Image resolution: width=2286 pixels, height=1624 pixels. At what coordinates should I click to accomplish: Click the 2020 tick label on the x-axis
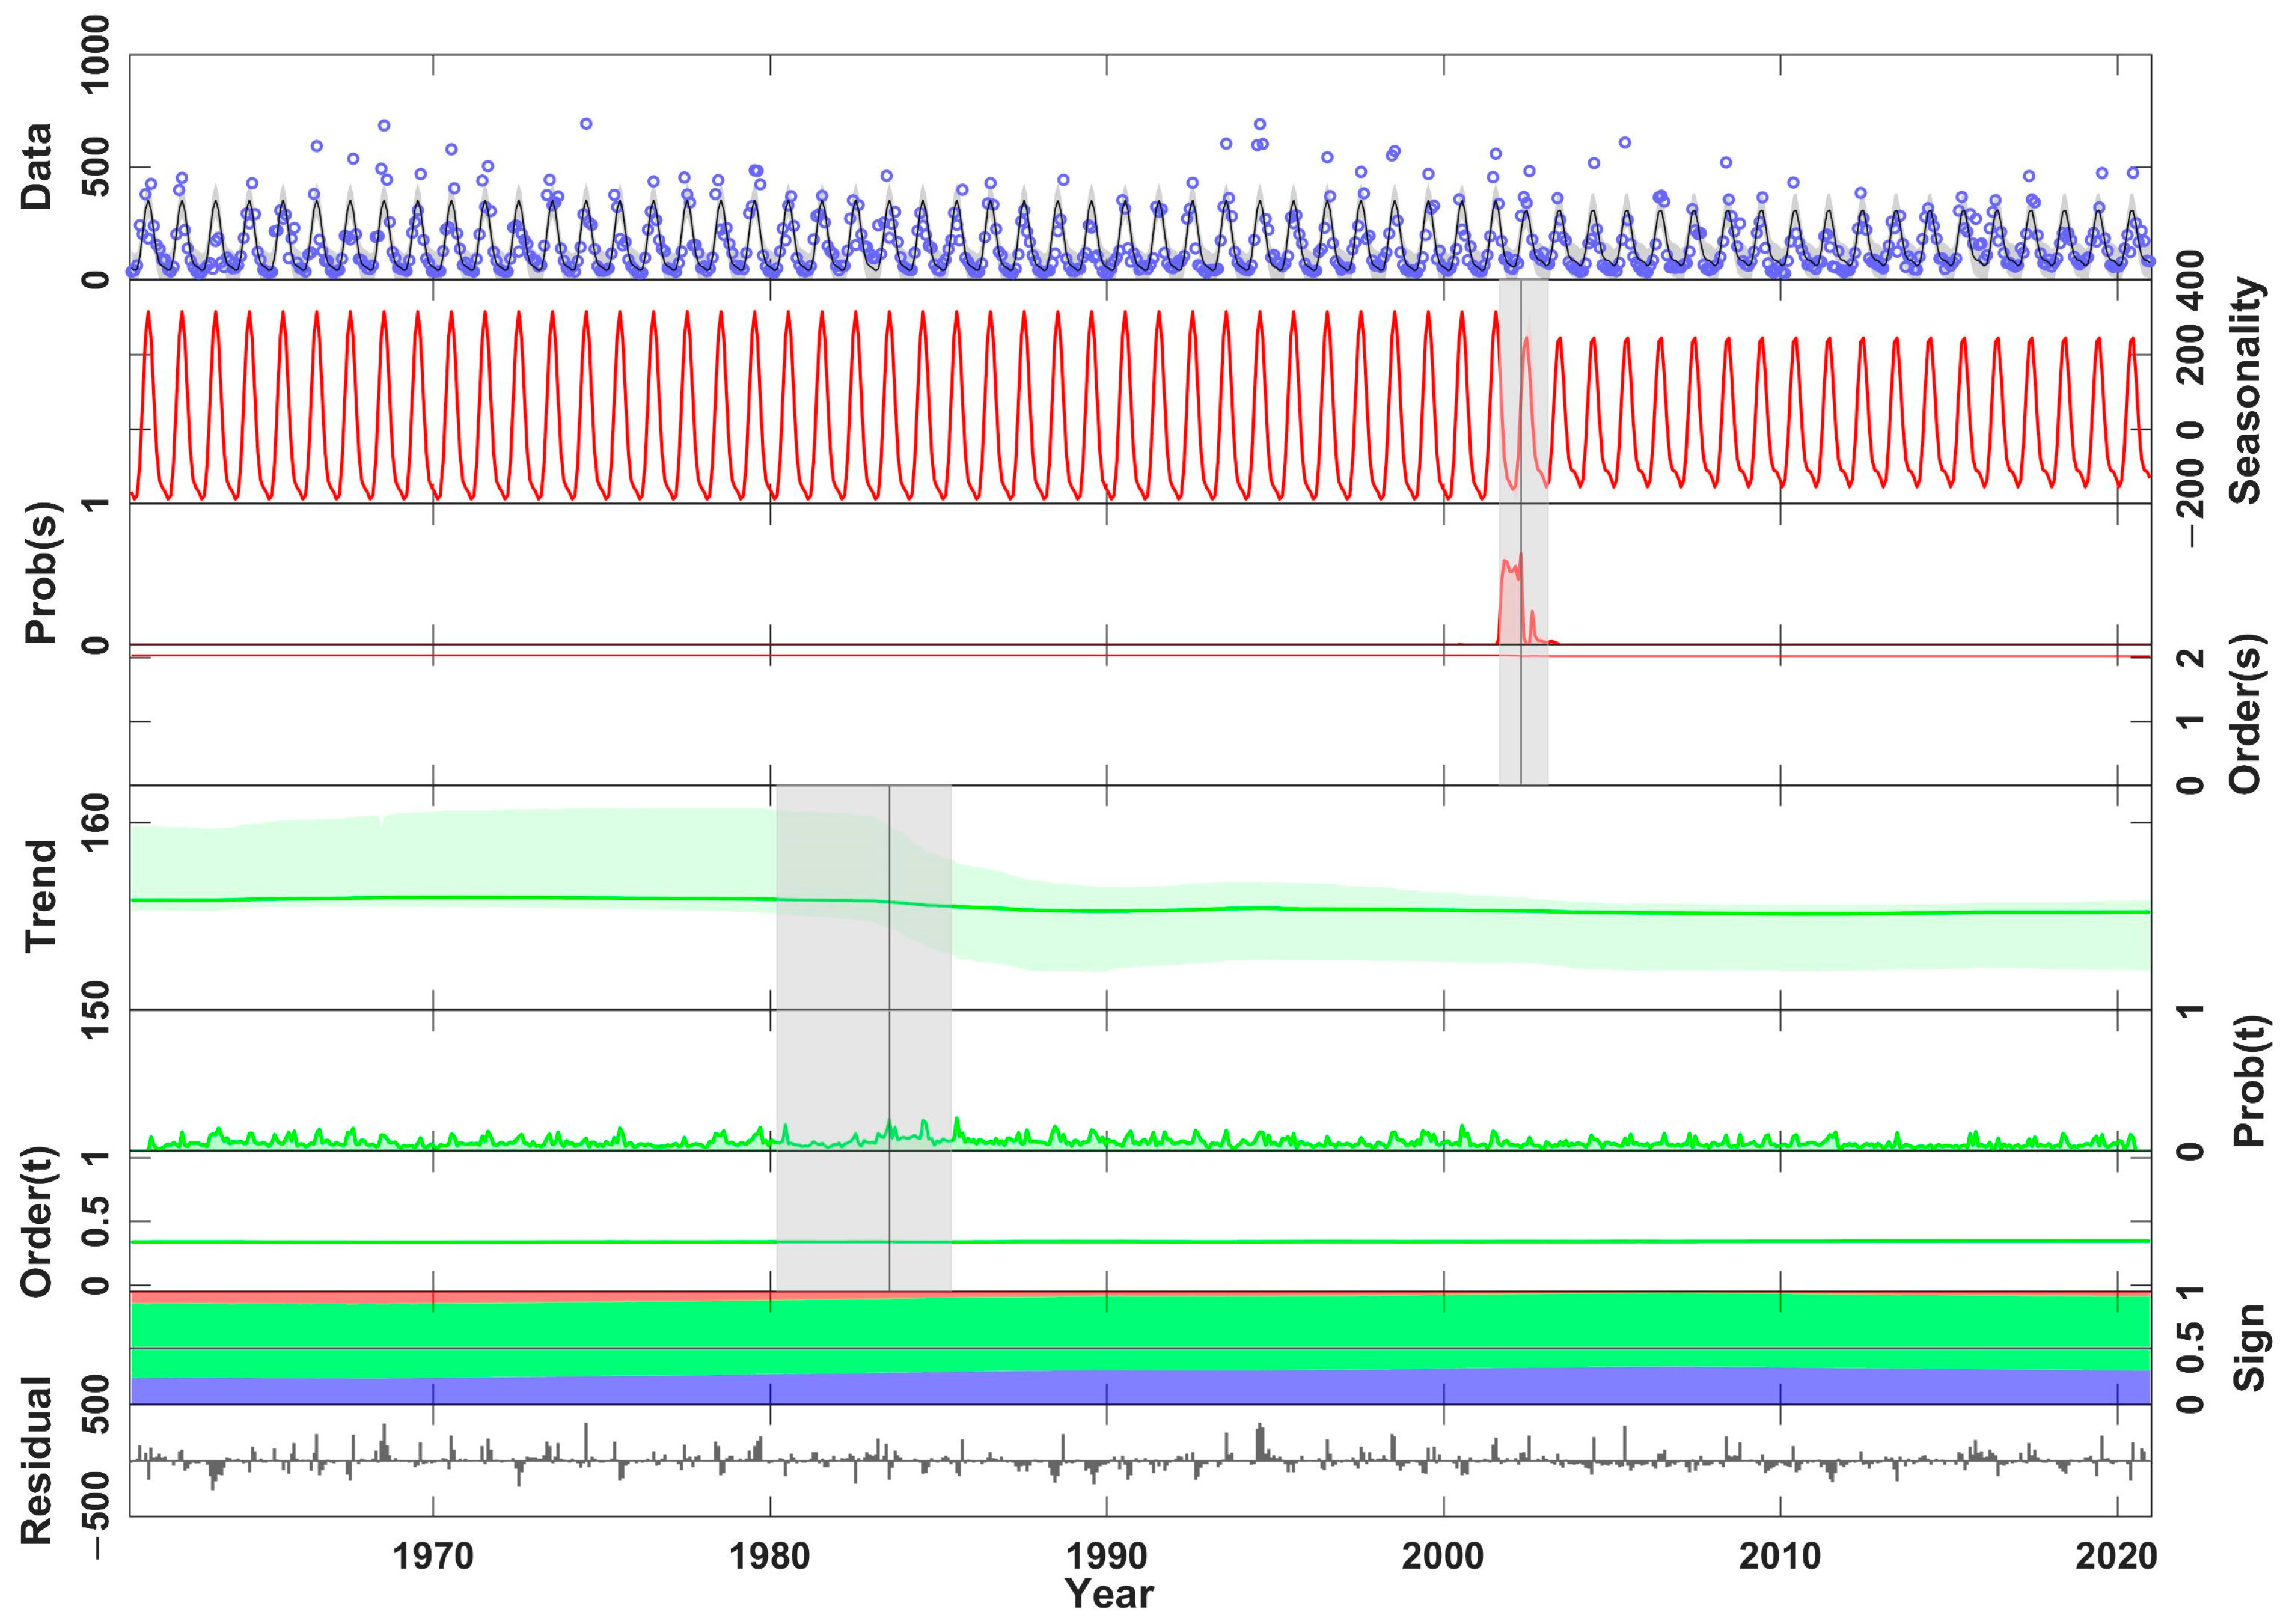coord(2117,1556)
